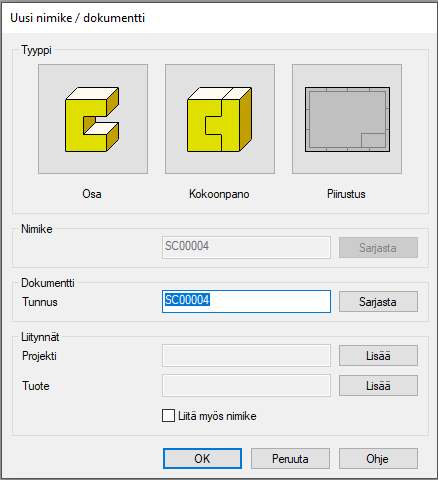This screenshot has height=480, width=438.
Task: Click the Tunnus field containing SC00004
Action: point(246,301)
